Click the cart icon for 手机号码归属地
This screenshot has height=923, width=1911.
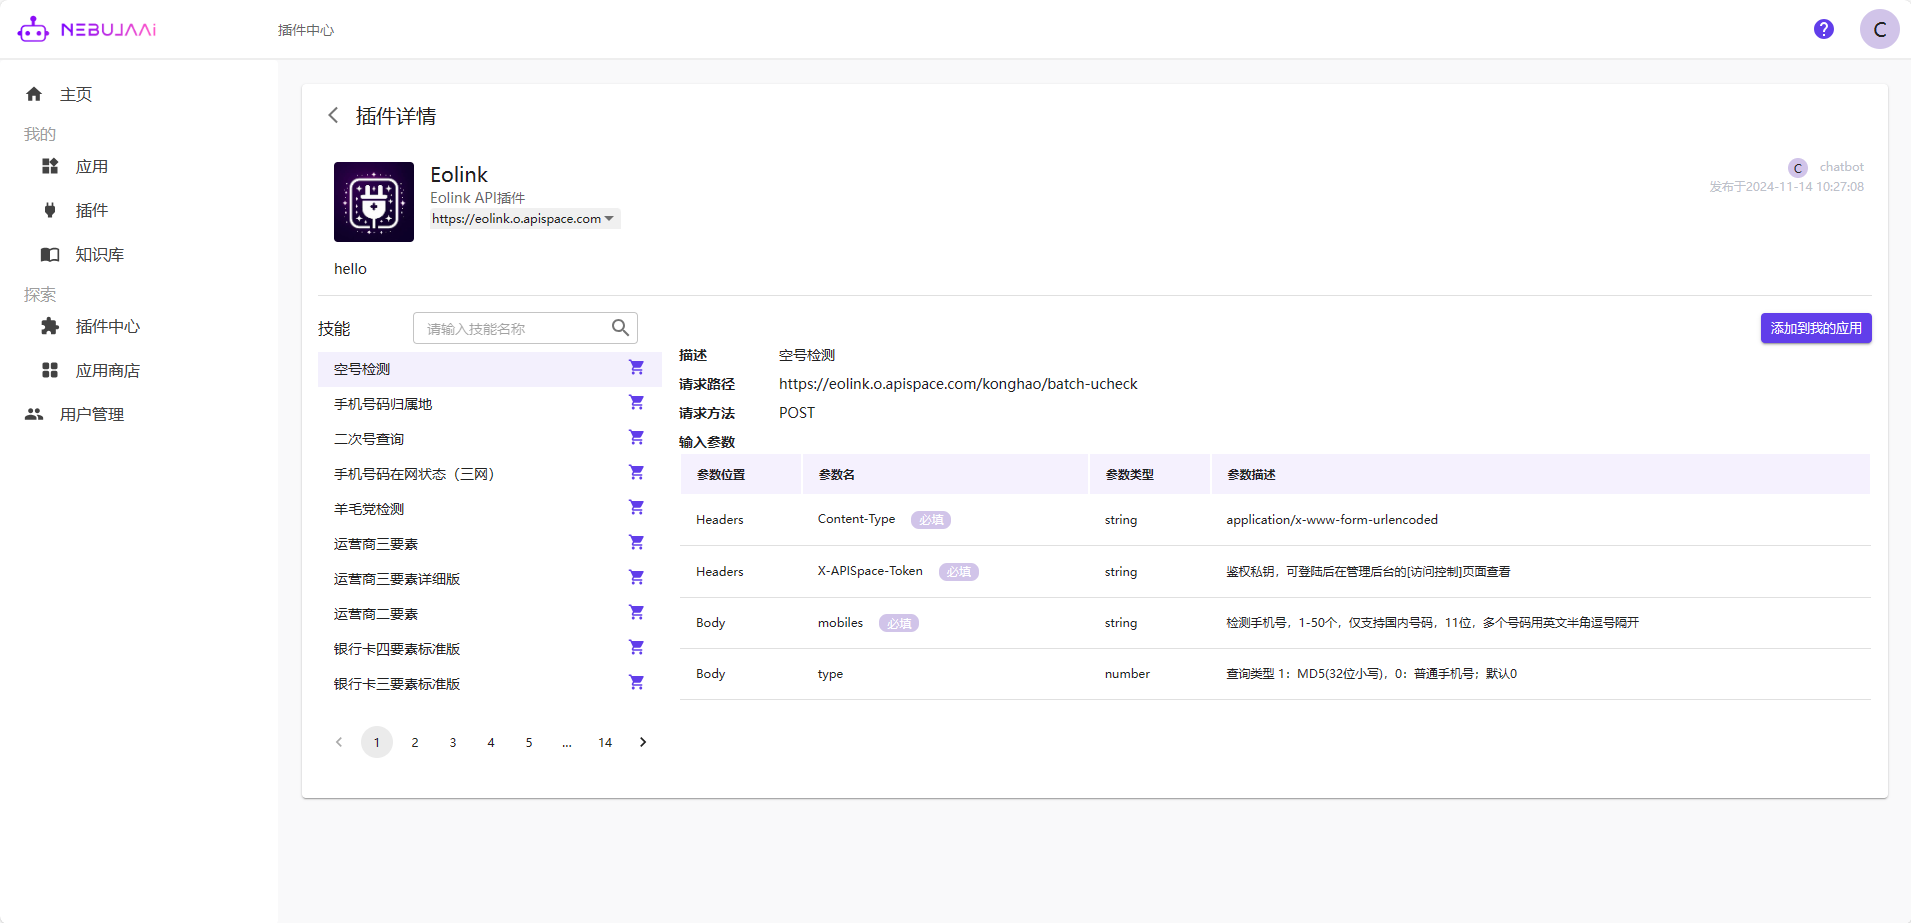(636, 403)
